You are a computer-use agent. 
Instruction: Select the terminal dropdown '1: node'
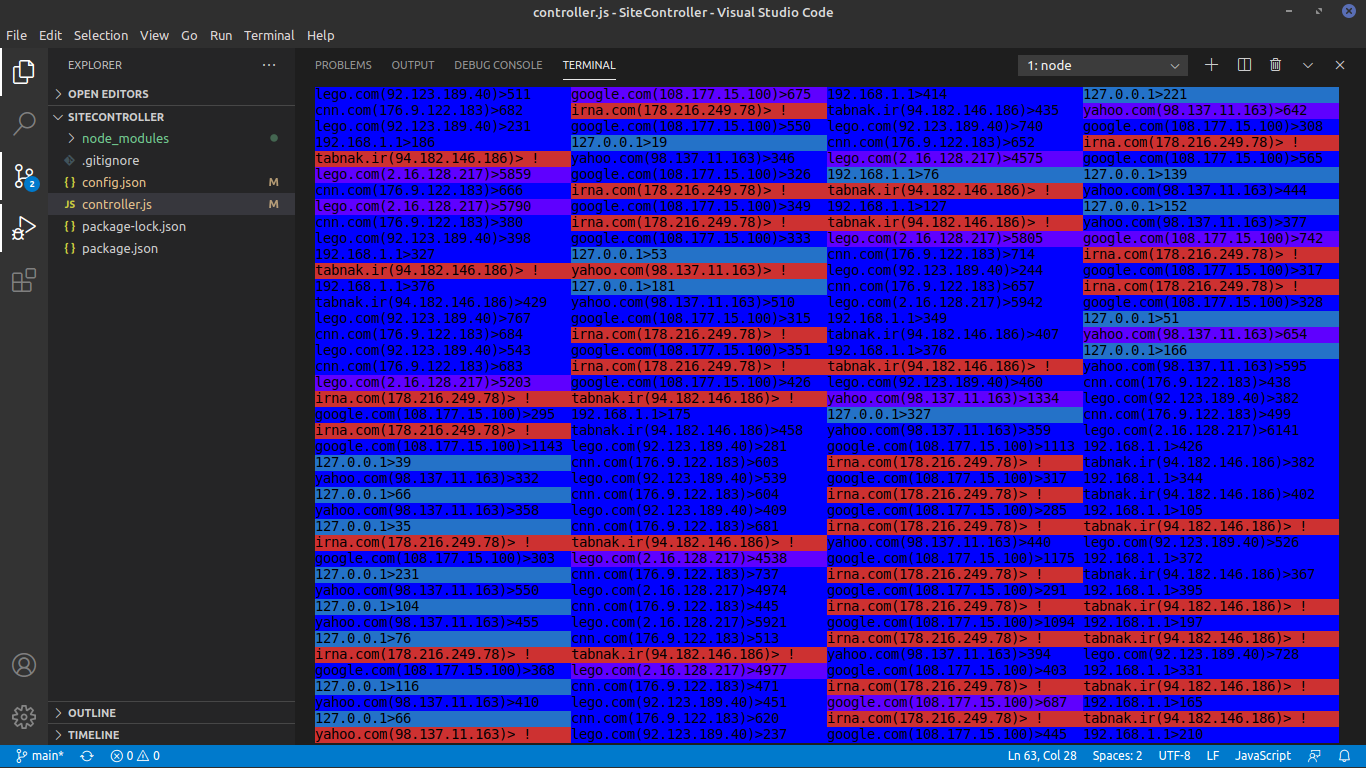(x=1103, y=65)
